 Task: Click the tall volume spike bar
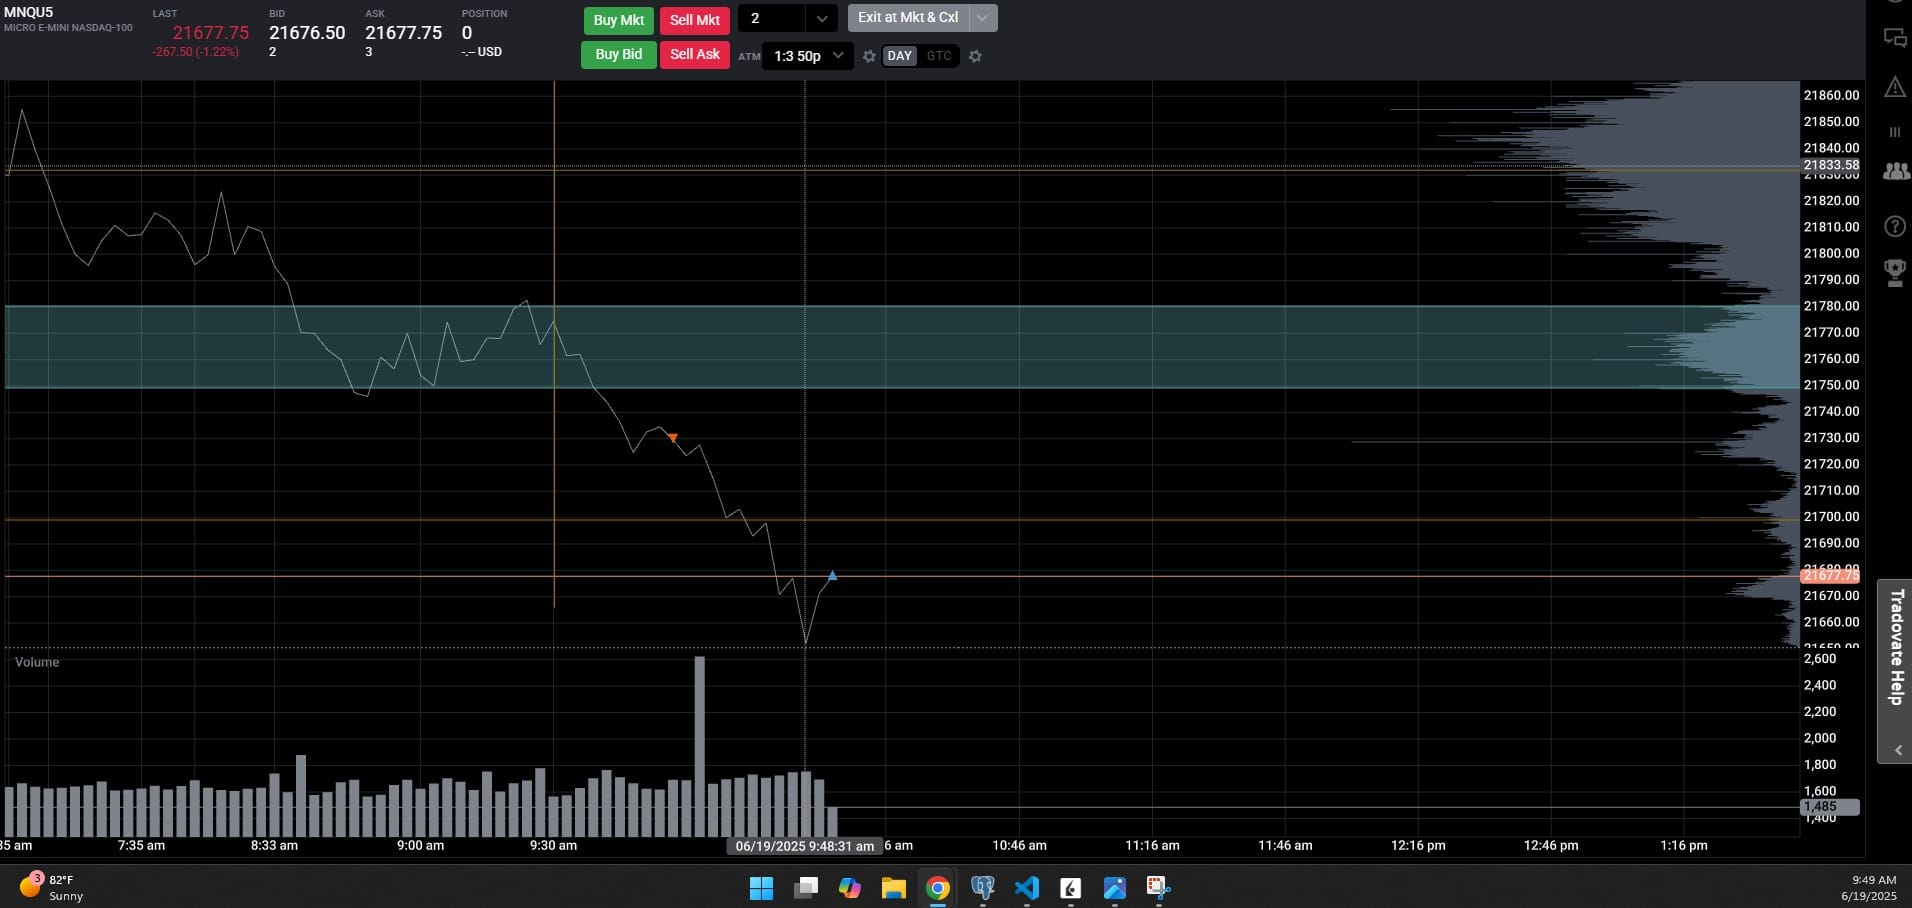(x=700, y=746)
